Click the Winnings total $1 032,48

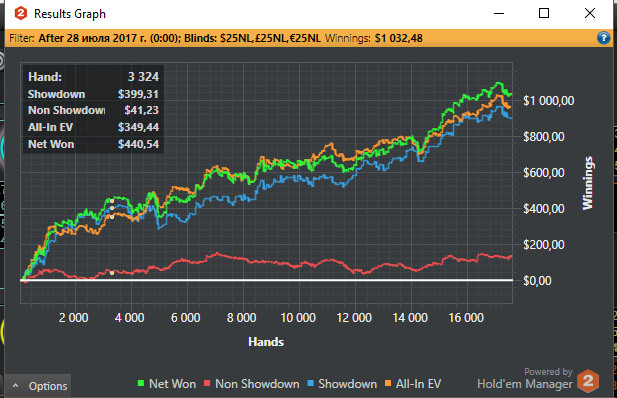(x=399, y=38)
